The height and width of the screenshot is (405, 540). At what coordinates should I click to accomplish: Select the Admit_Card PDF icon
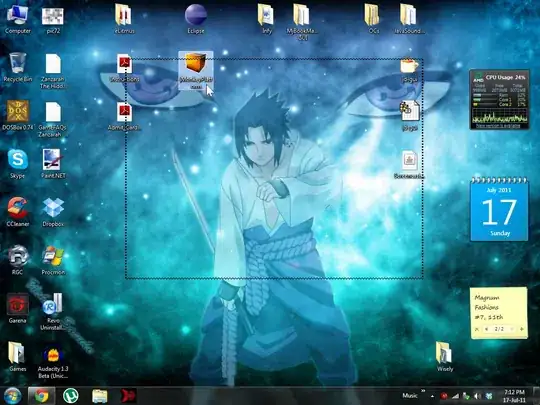tap(124, 116)
